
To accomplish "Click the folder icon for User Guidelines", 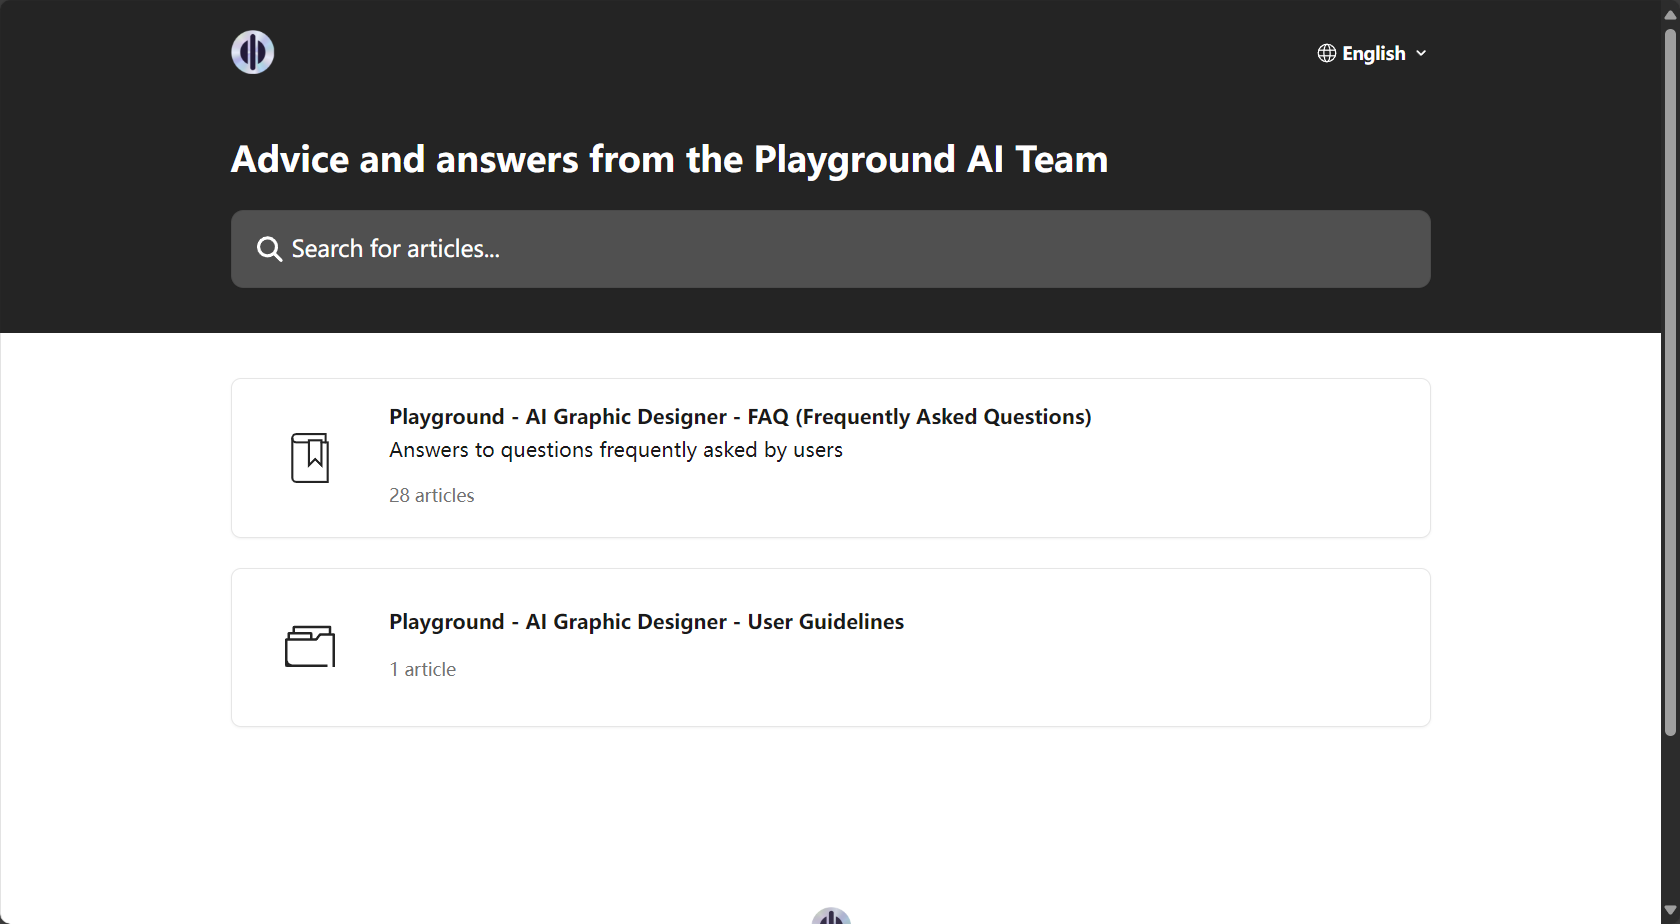I will point(310,647).
